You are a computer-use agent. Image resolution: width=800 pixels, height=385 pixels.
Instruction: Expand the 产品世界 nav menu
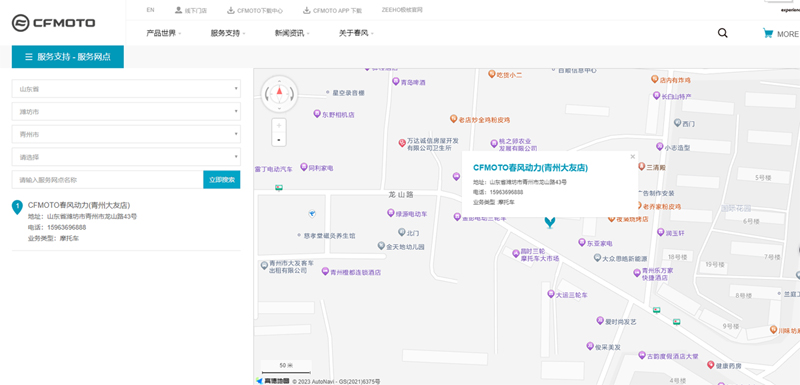click(x=163, y=33)
